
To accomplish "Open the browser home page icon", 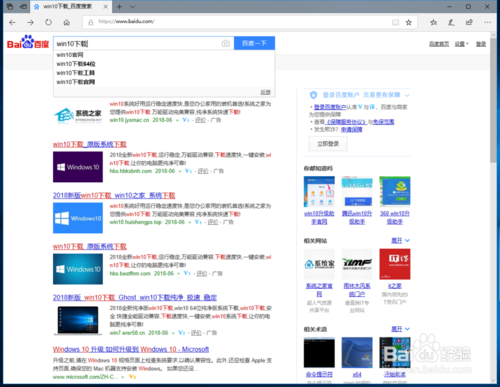I will coord(67,22).
